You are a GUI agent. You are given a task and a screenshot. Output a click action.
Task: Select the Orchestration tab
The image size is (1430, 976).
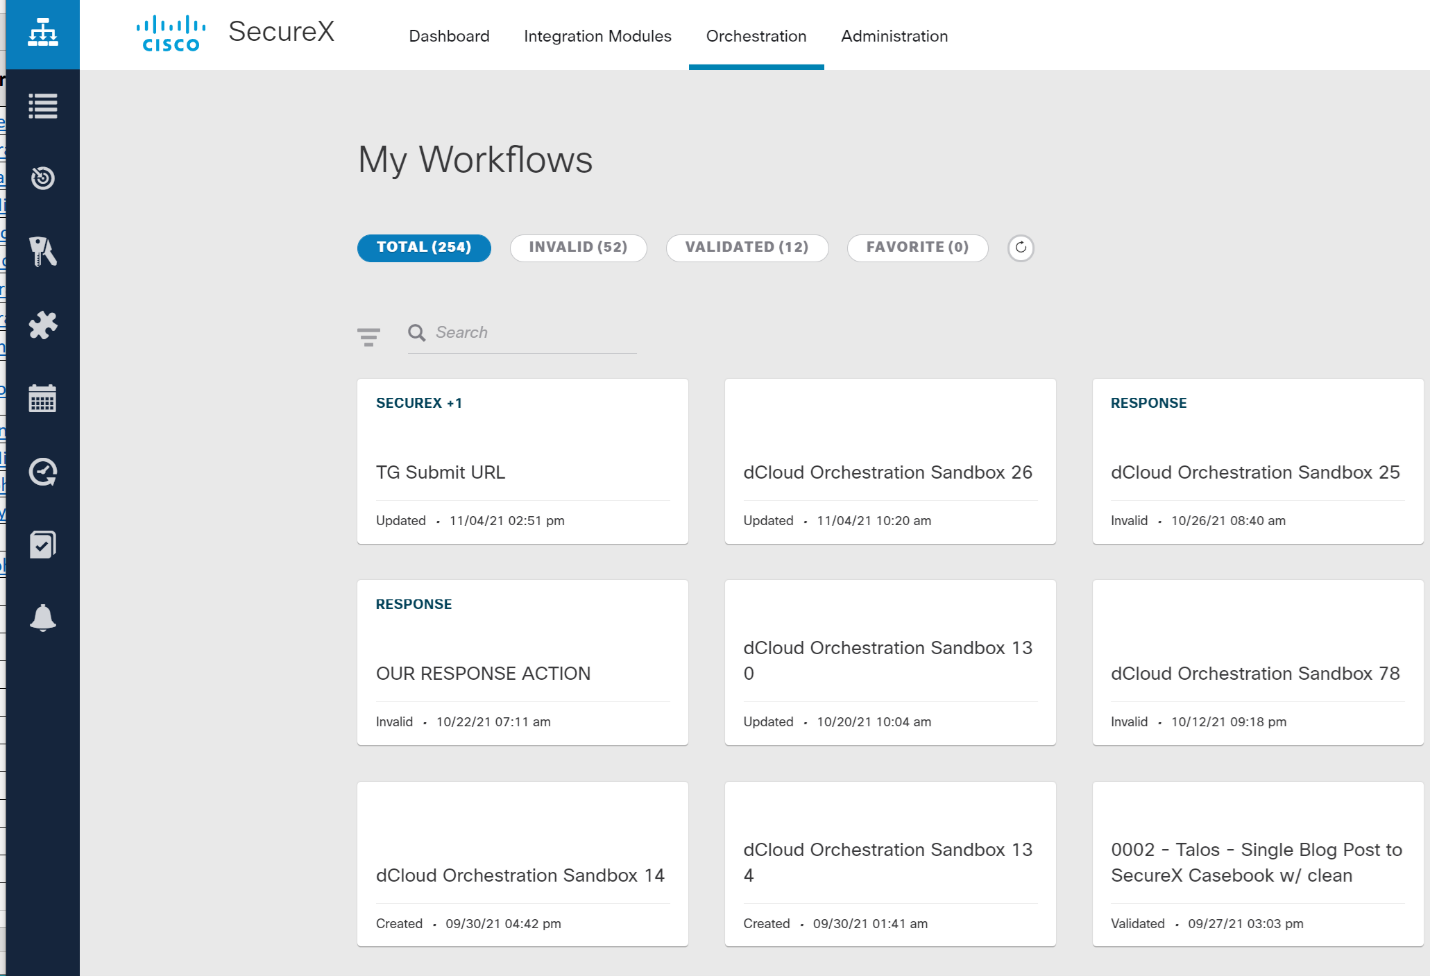[756, 36]
